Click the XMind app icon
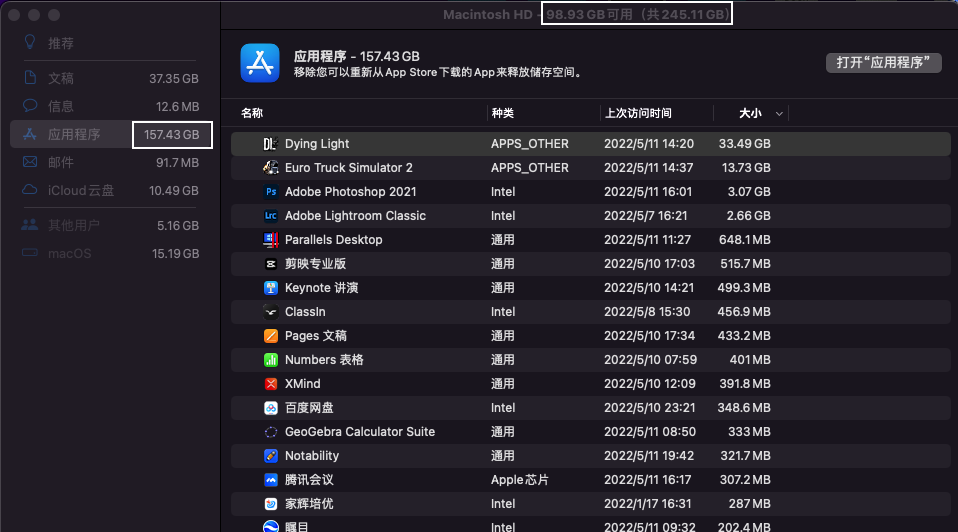Image resolution: width=958 pixels, height=532 pixels. 270,384
